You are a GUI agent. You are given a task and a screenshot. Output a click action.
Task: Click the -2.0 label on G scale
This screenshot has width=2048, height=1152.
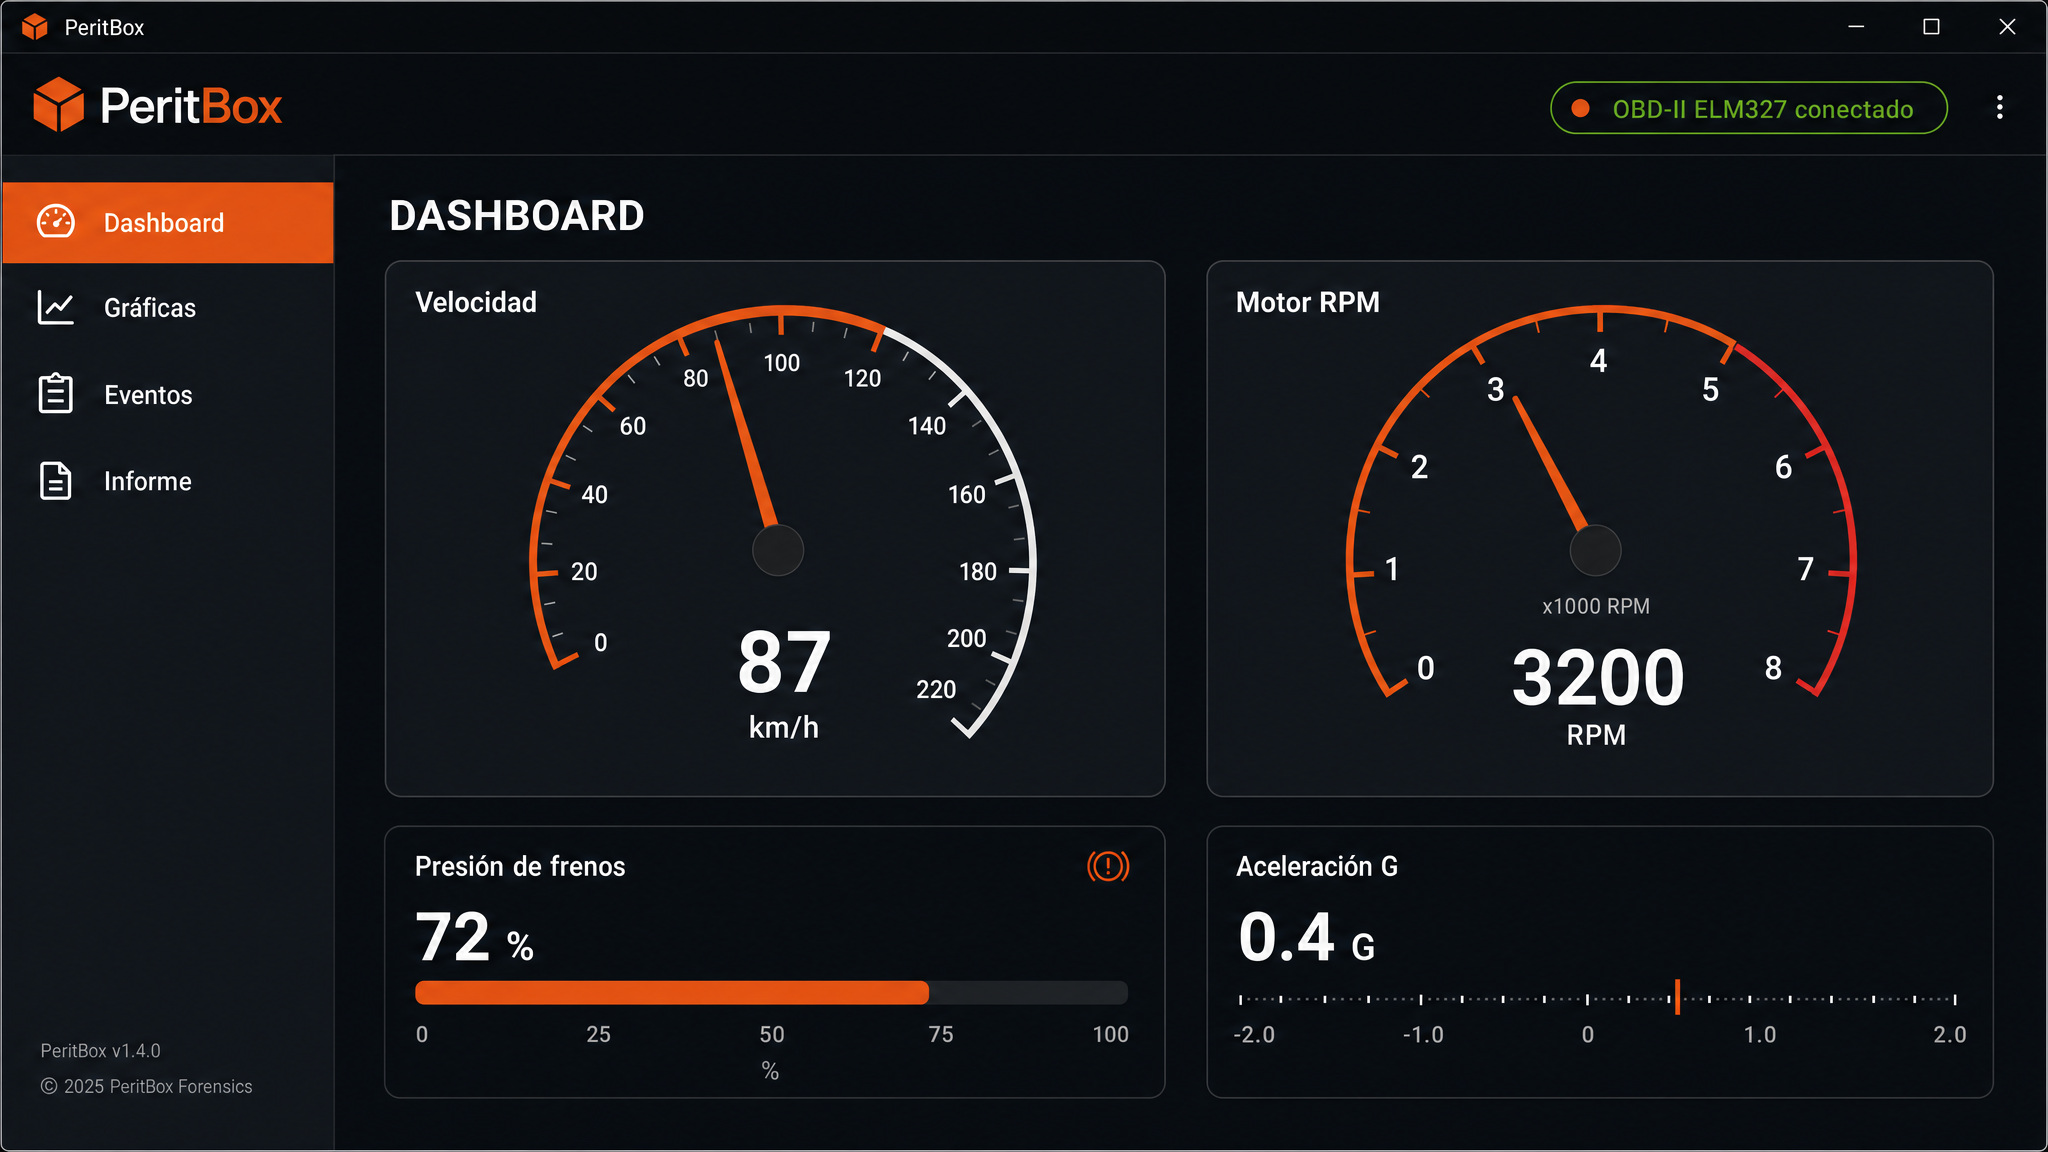point(1254,1034)
